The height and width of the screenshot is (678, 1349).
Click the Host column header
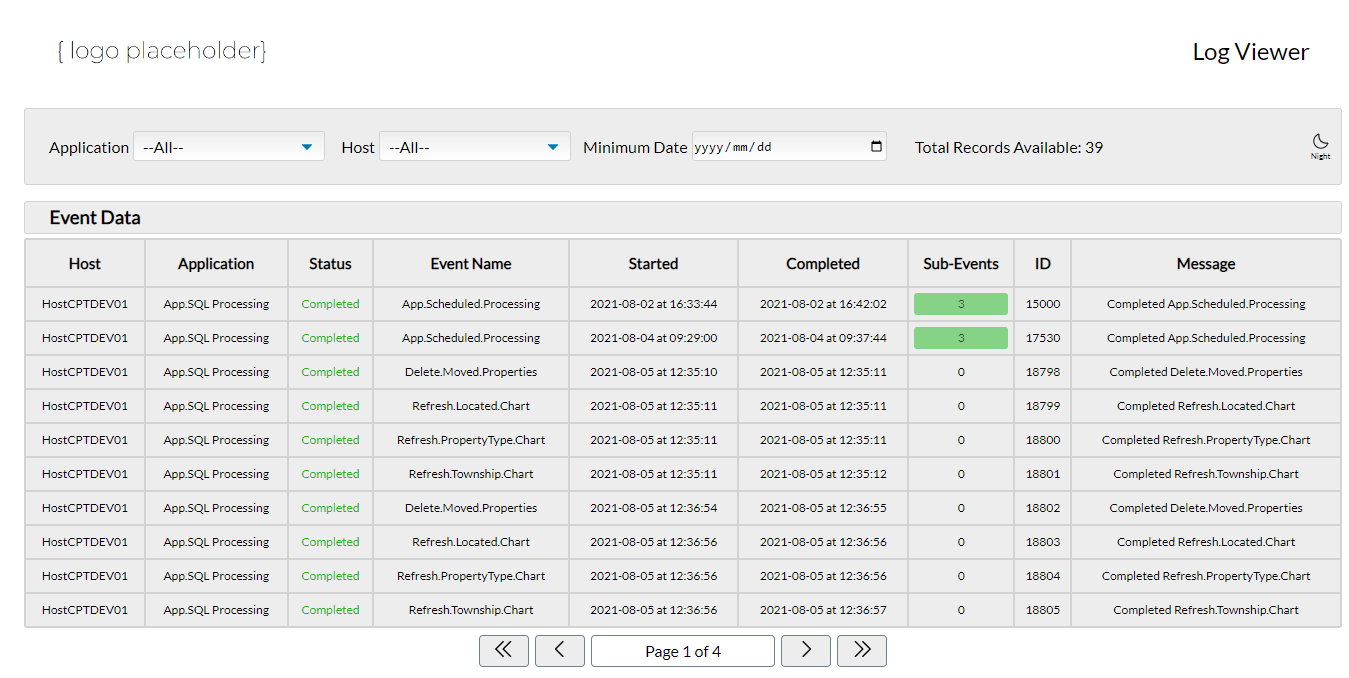[85, 264]
